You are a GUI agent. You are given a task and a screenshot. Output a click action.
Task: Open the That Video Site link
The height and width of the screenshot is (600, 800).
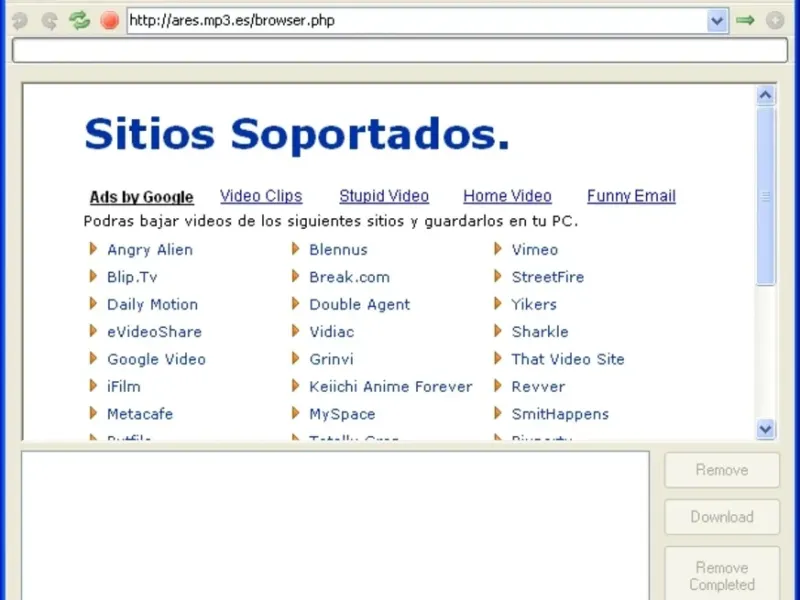tap(568, 360)
